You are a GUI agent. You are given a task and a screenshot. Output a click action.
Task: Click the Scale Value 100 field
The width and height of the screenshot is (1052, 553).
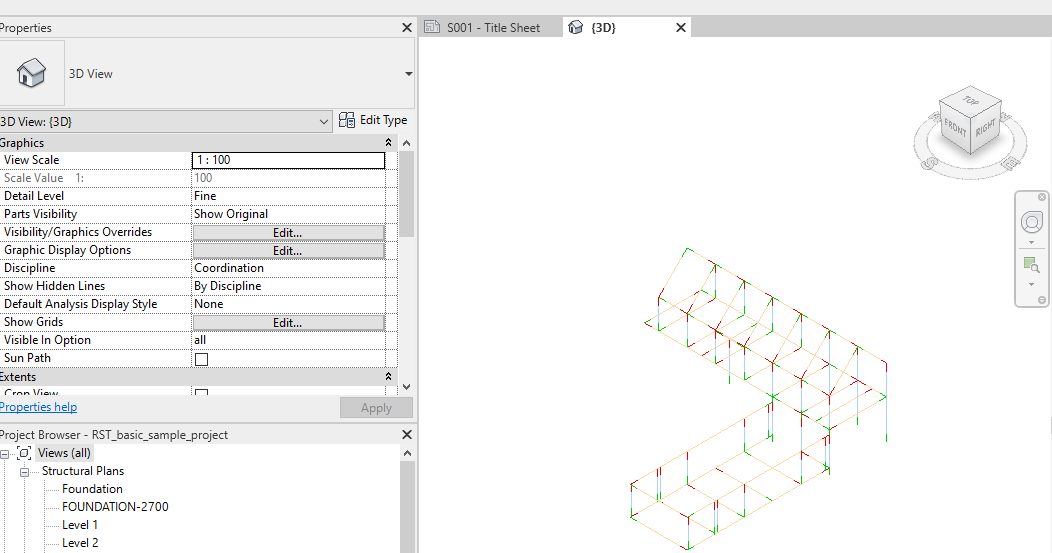(x=288, y=178)
